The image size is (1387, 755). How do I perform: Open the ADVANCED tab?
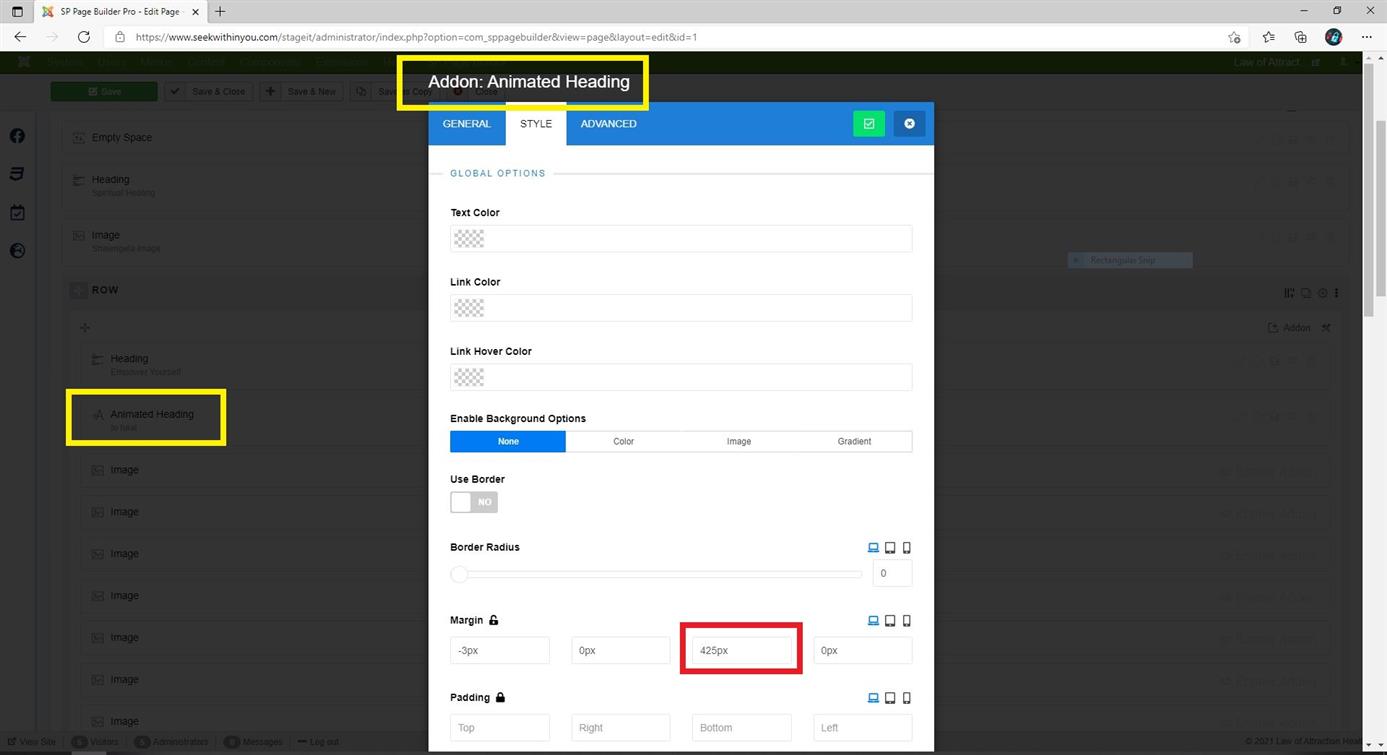tap(608, 124)
